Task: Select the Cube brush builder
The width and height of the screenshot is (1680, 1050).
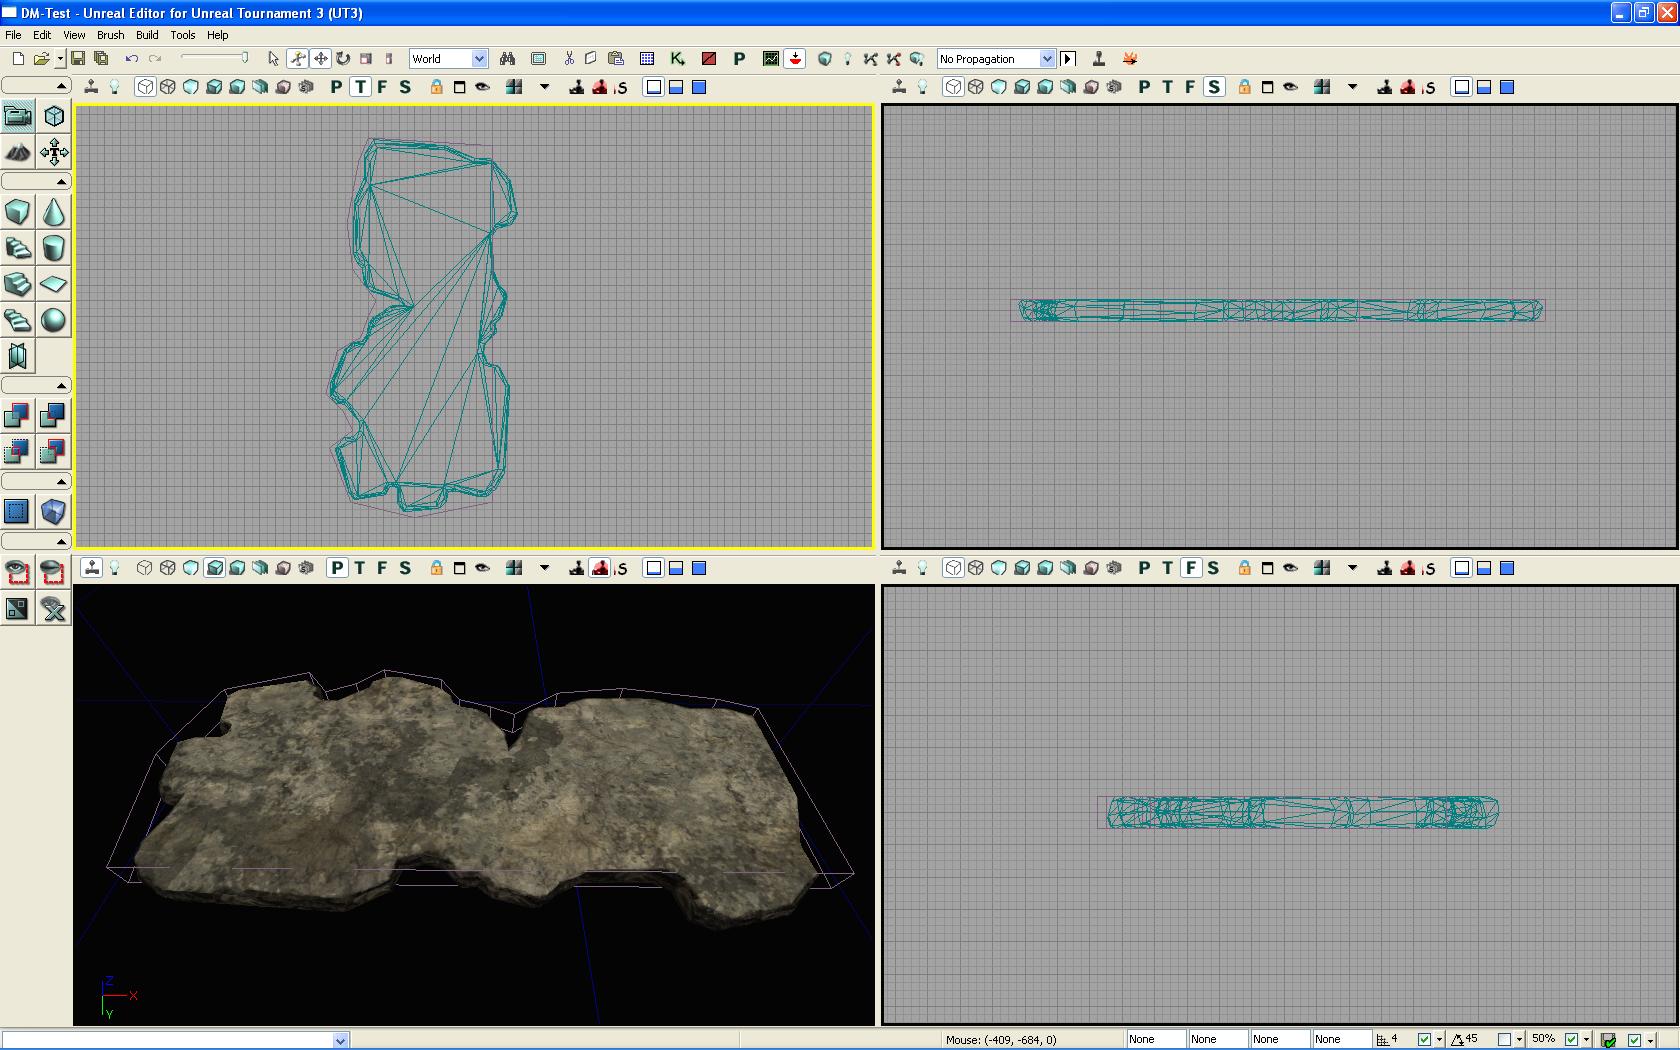Action: 17,212
